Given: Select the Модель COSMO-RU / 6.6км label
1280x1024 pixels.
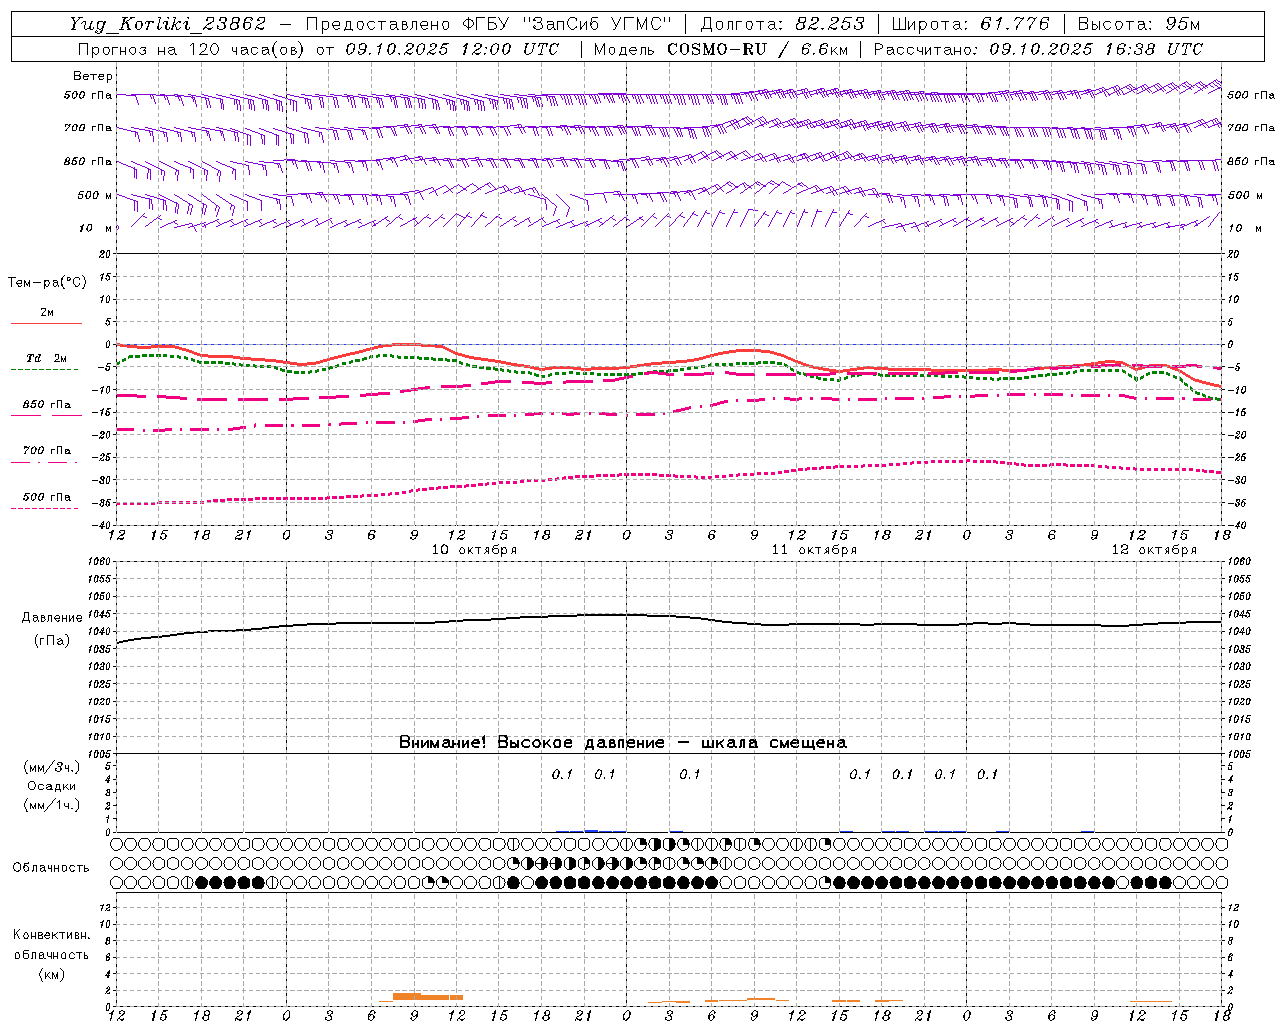Looking at the screenshot, I should [x=720, y=49].
